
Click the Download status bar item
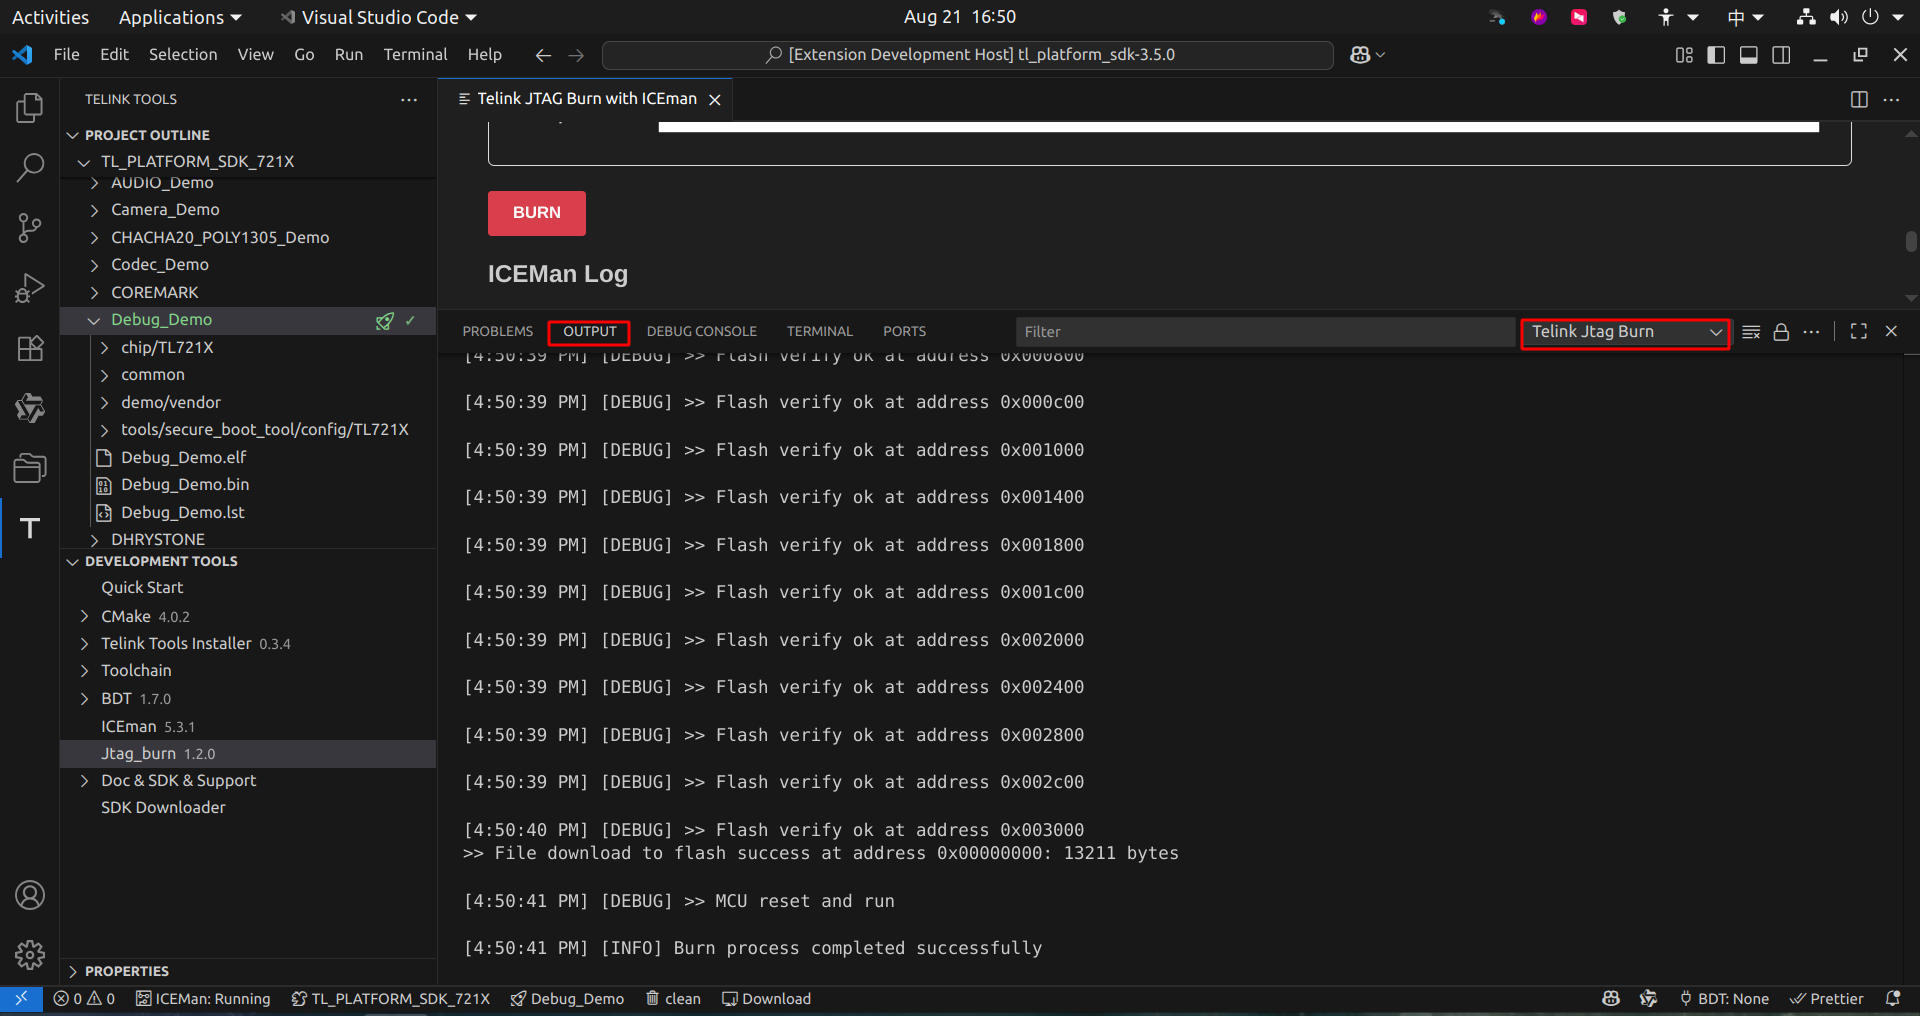[x=766, y=998]
